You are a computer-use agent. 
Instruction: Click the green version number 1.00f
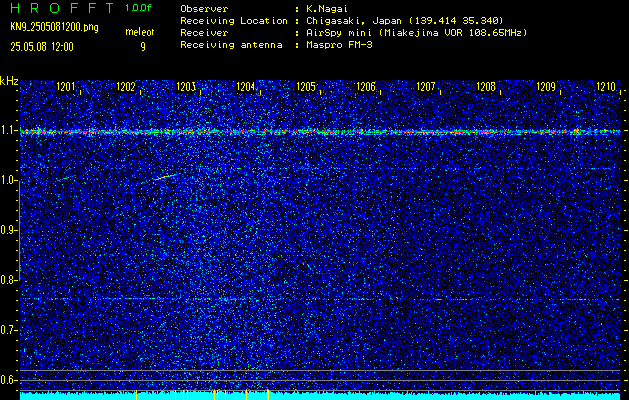[x=138, y=8]
